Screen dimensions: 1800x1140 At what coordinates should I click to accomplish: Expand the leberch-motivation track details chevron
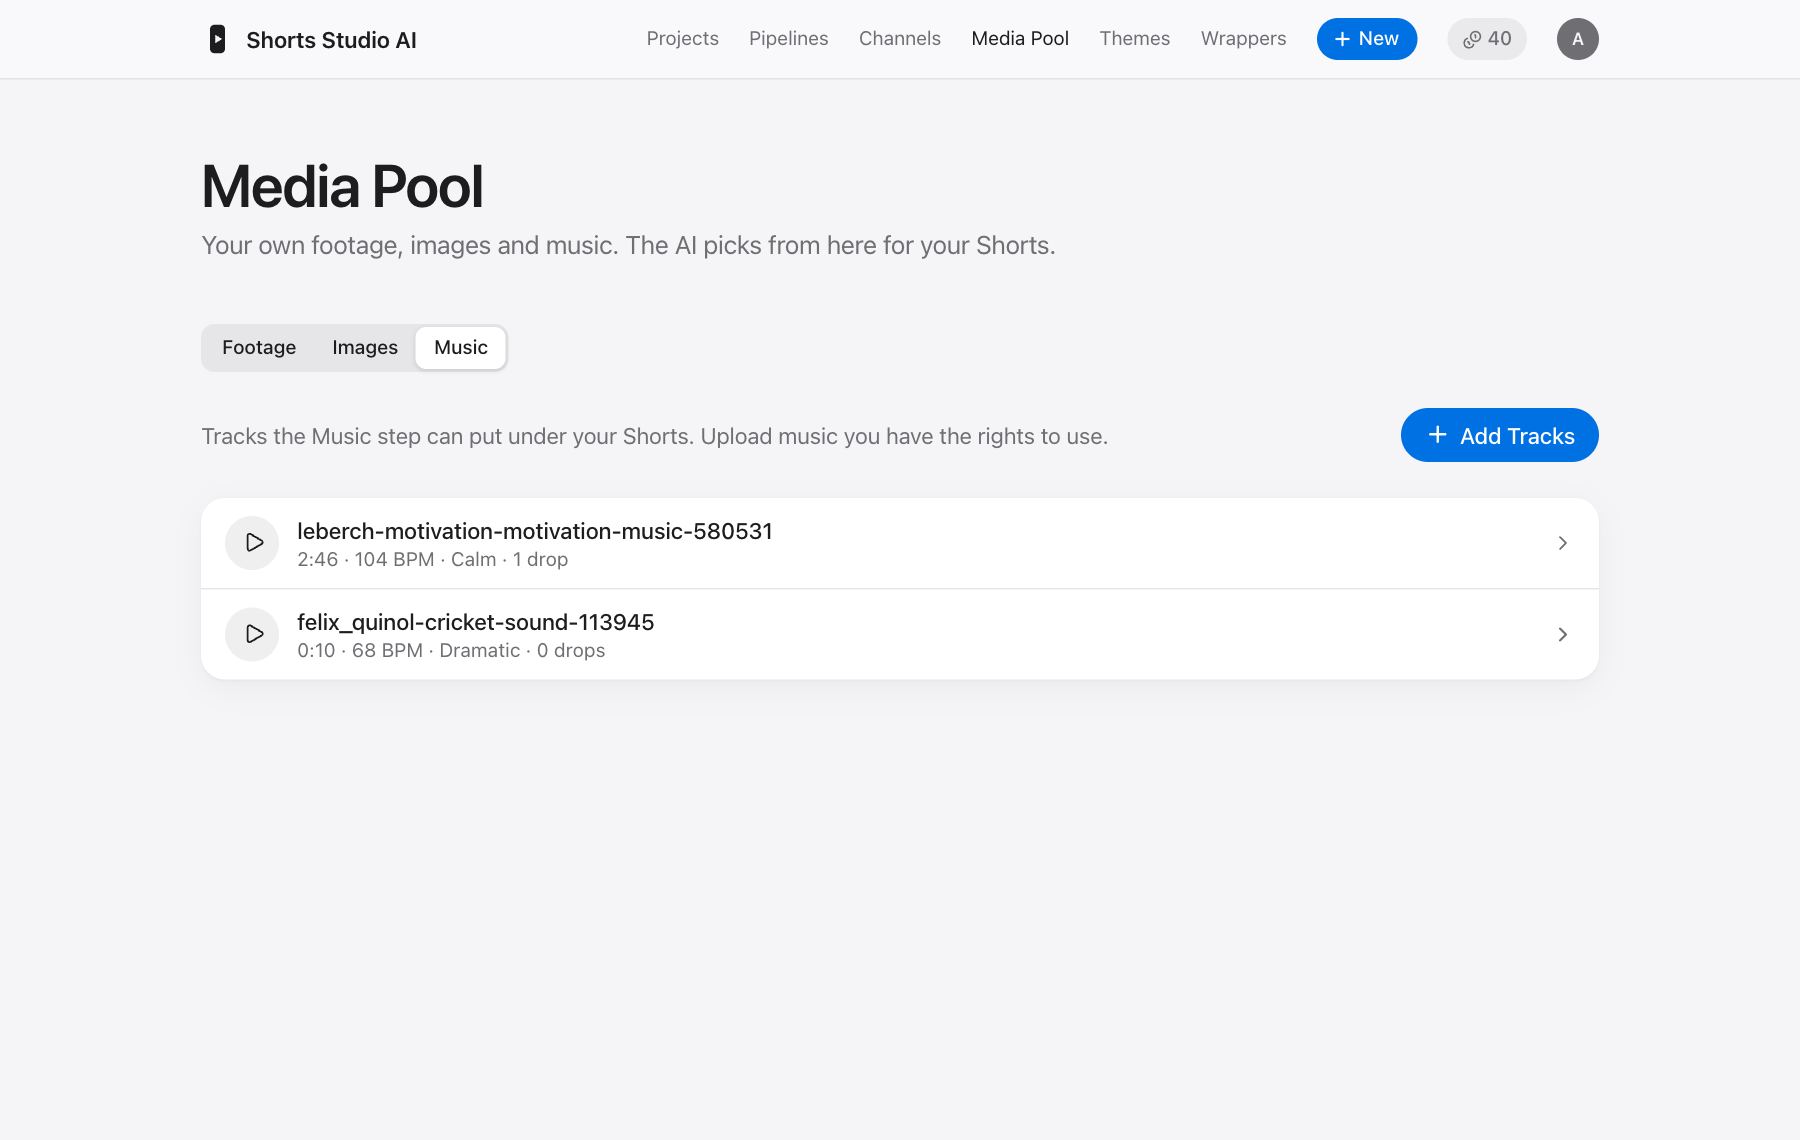tap(1562, 543)
